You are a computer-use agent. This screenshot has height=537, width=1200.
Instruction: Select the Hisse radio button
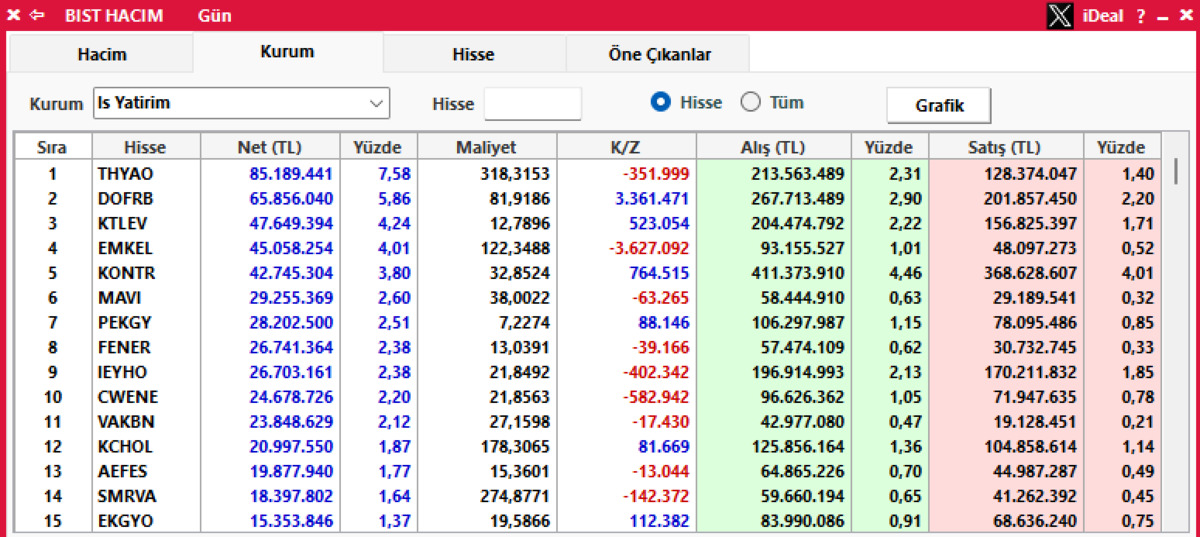click(660, 102)
